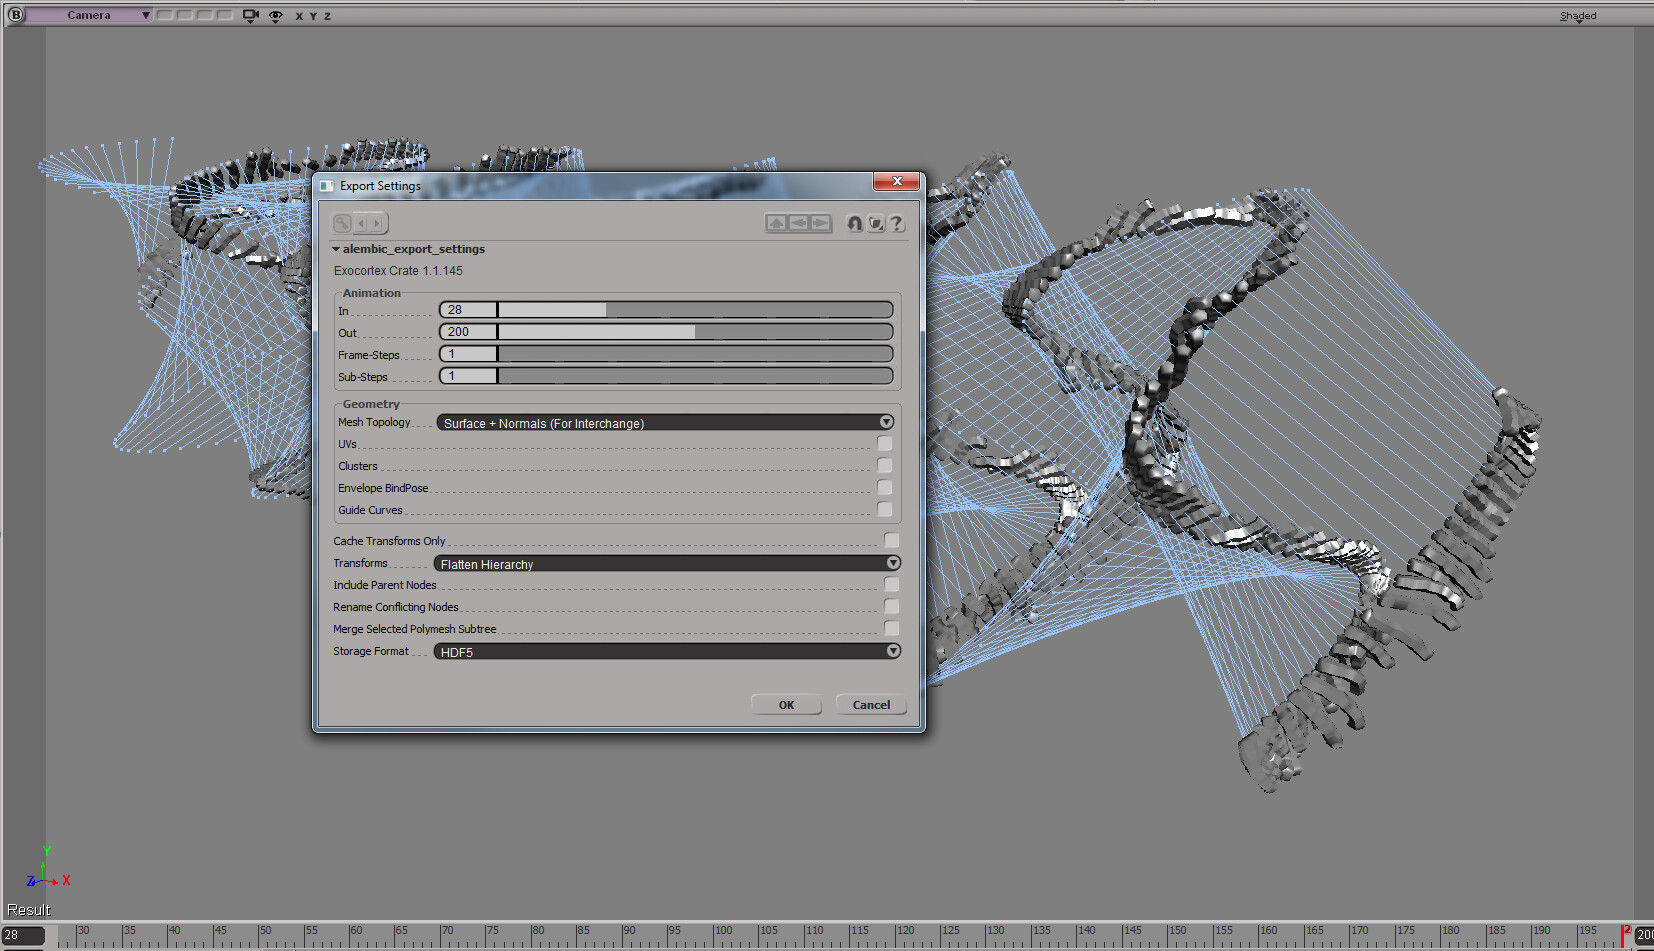Collapse the alembic_export_settings section
Viewport: 1654px width, 951px height.
click(x=337, y=249)
